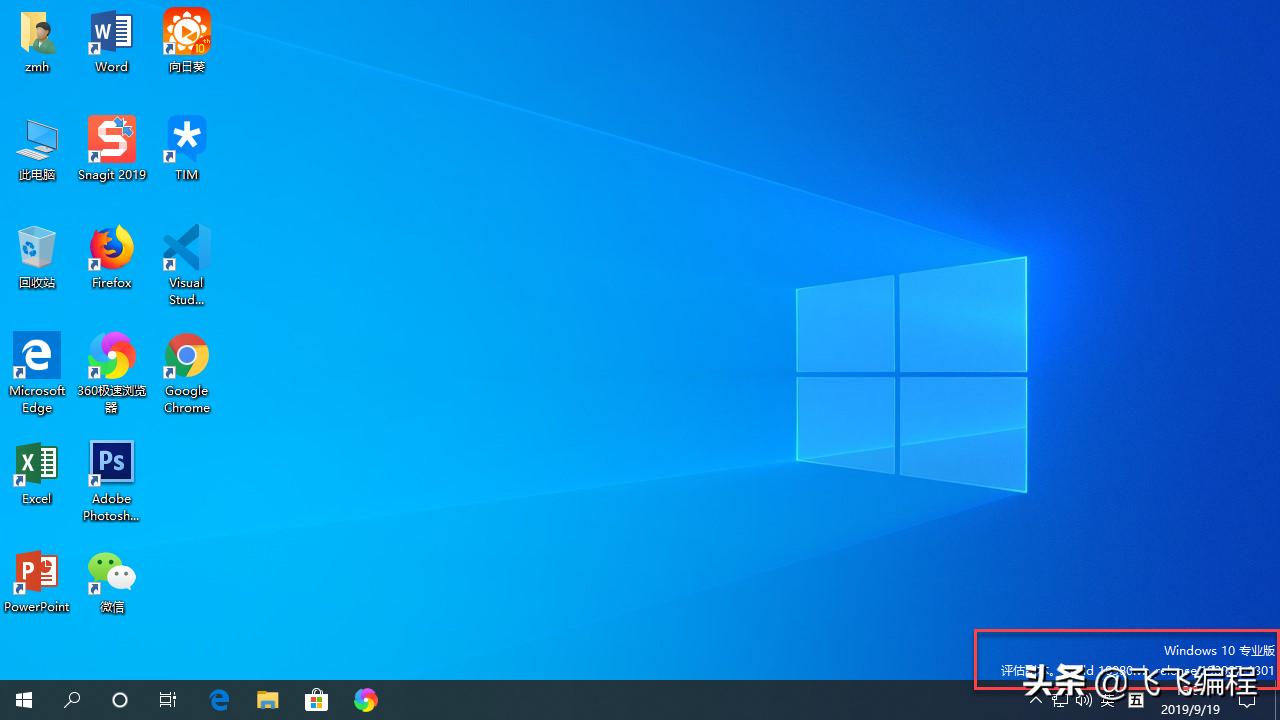Viewport: 1280px width, 720px height.
Task: Launch Adobe Photoshop
Action: pyautogui.click(x=111, y=460)
